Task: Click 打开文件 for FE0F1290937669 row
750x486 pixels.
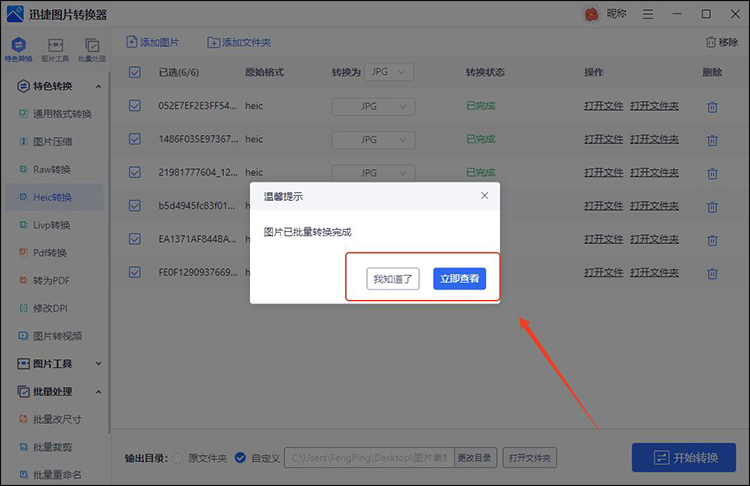Action: [x=604, y=272]
